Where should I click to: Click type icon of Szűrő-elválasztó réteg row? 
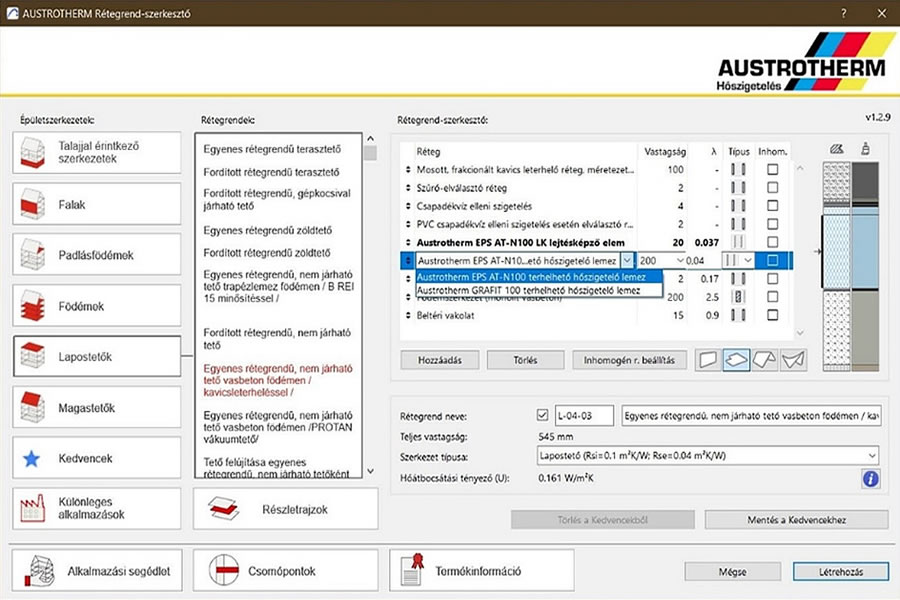(738, 188)
